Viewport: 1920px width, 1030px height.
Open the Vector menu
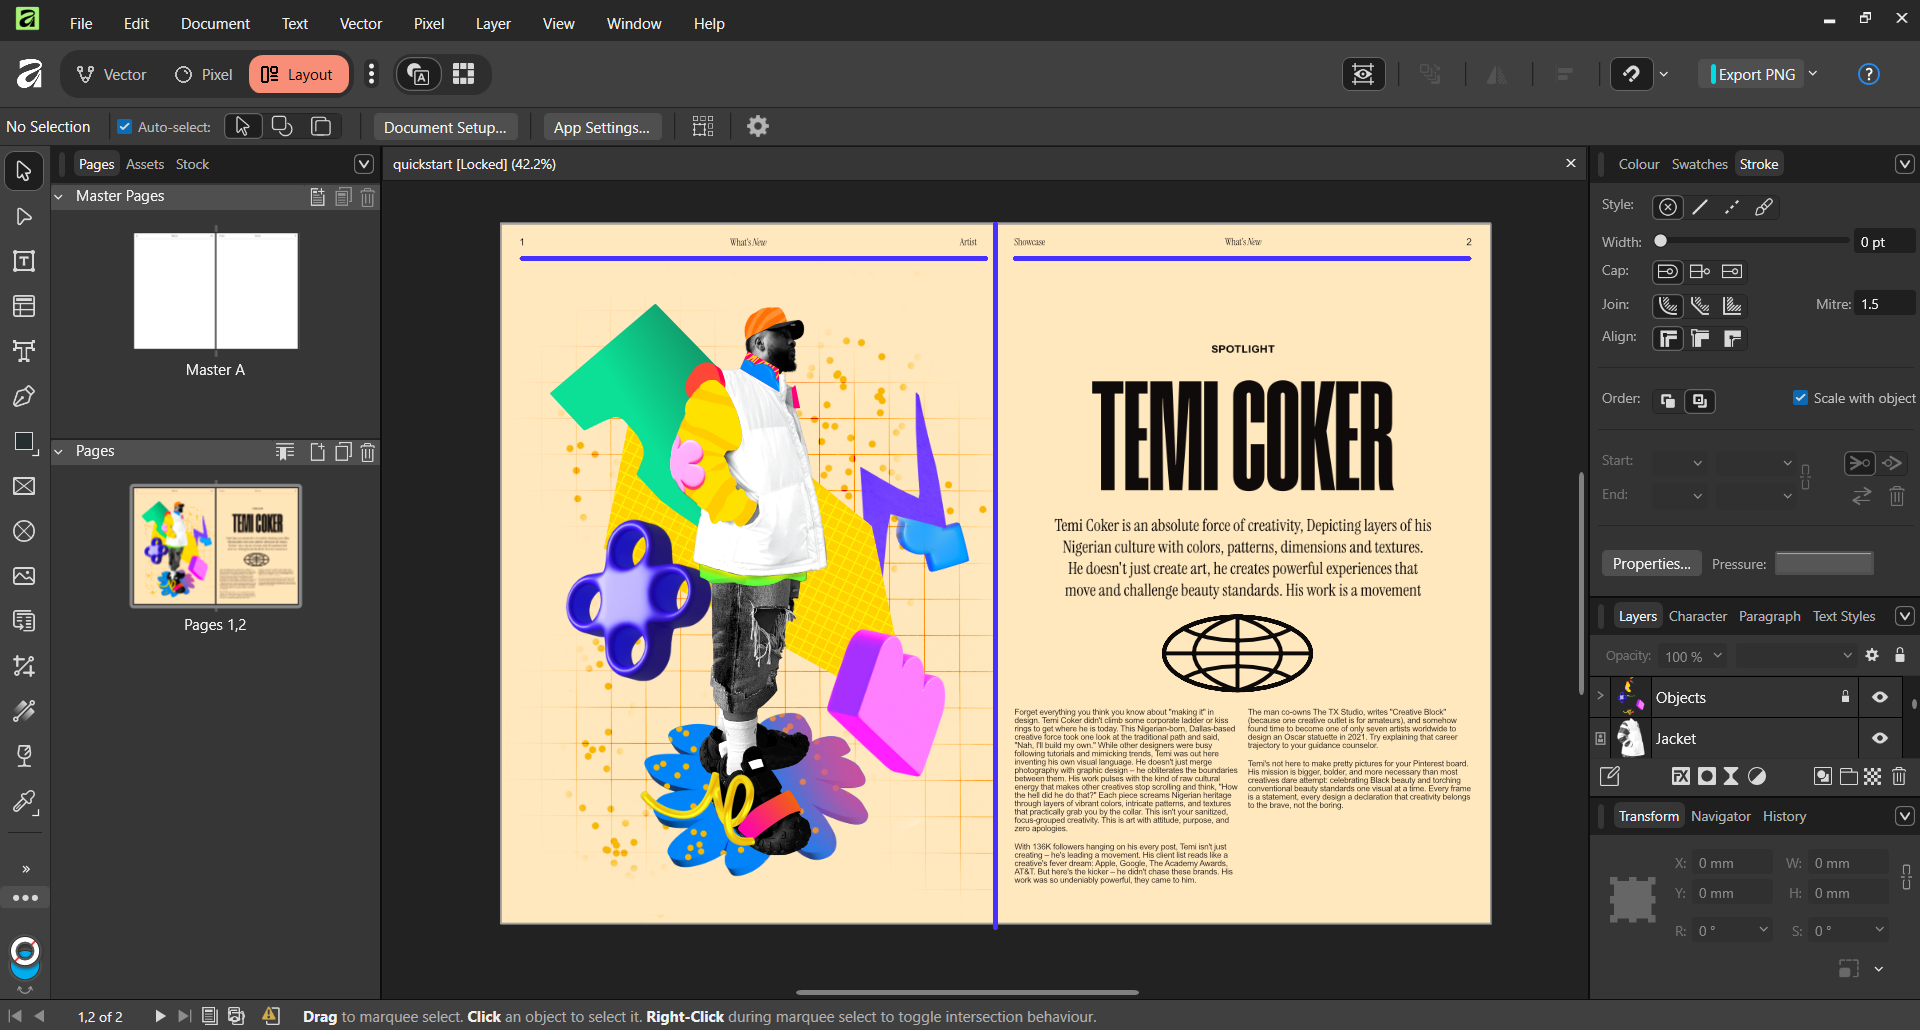pos(360,23)
